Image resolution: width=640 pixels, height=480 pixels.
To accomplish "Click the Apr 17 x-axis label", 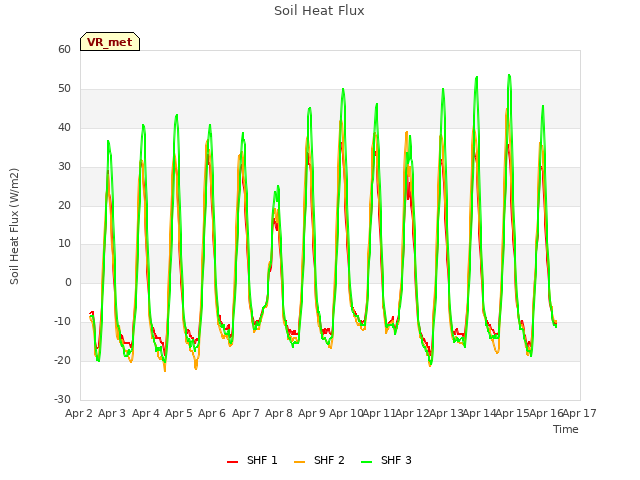I will coord(580,413).
